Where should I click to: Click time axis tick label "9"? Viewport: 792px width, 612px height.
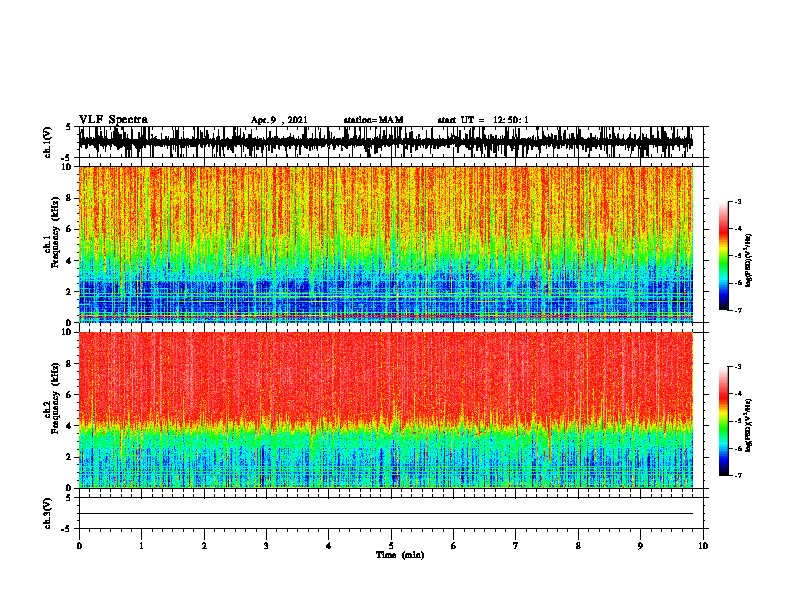point(640,546)
